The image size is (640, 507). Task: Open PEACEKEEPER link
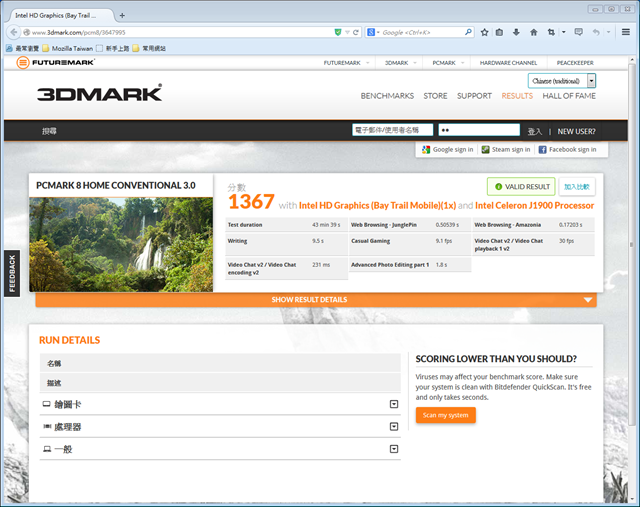coord(575,63)
